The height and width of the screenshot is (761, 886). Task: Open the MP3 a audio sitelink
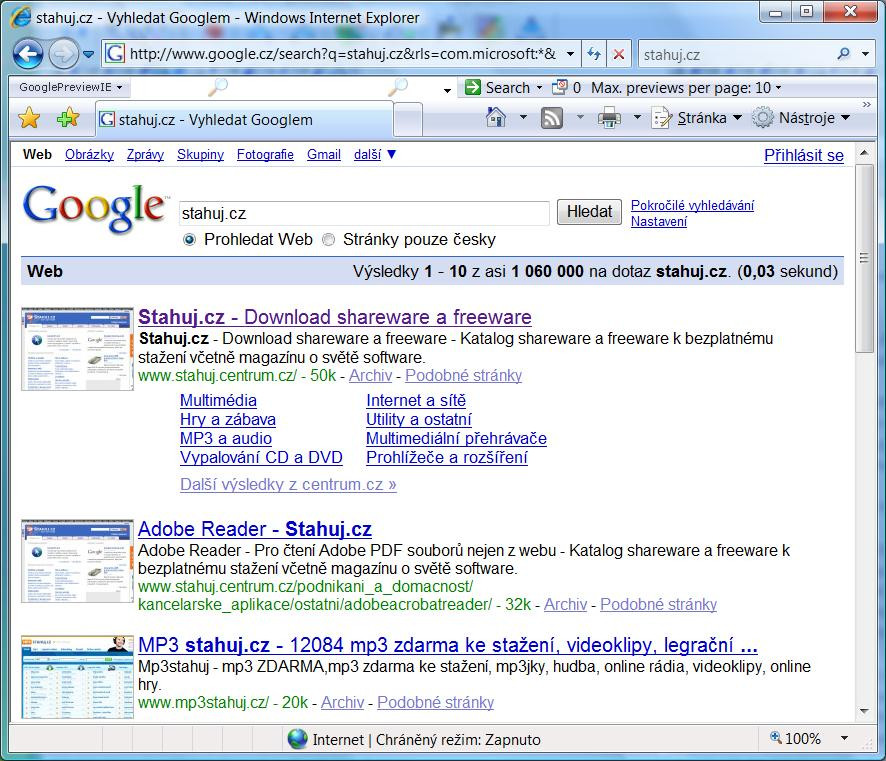point(225,438)
